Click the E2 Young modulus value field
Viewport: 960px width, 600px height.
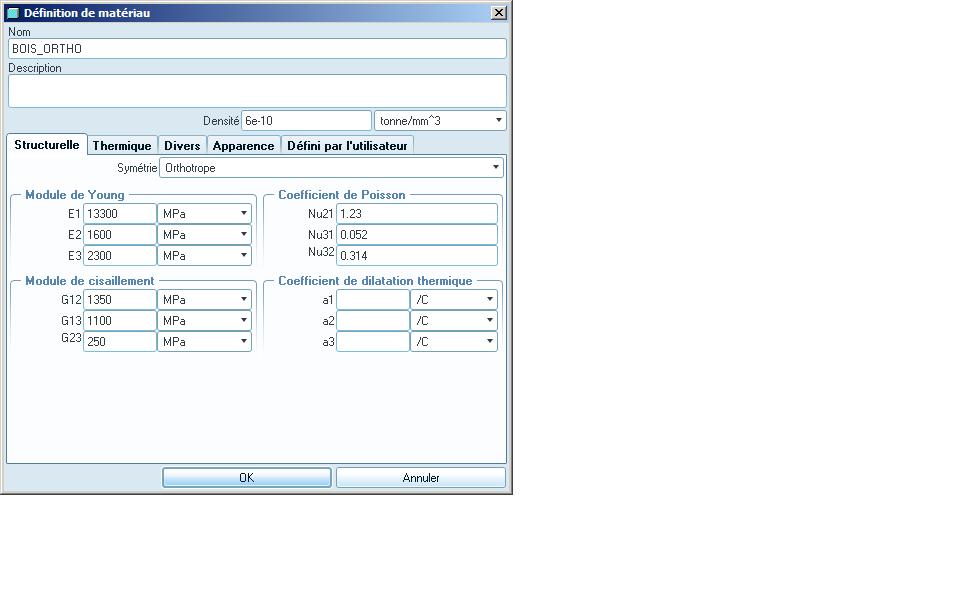pos(119,235)
